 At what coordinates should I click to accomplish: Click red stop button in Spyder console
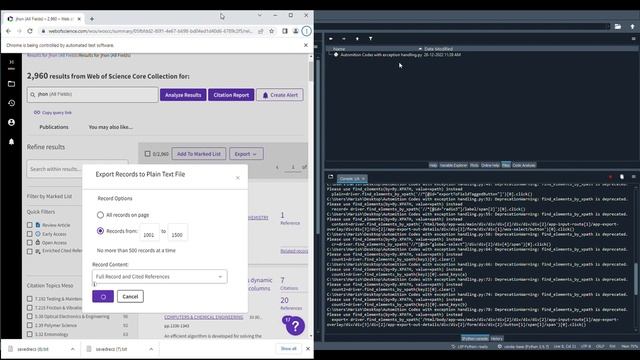tap(611, 177)
